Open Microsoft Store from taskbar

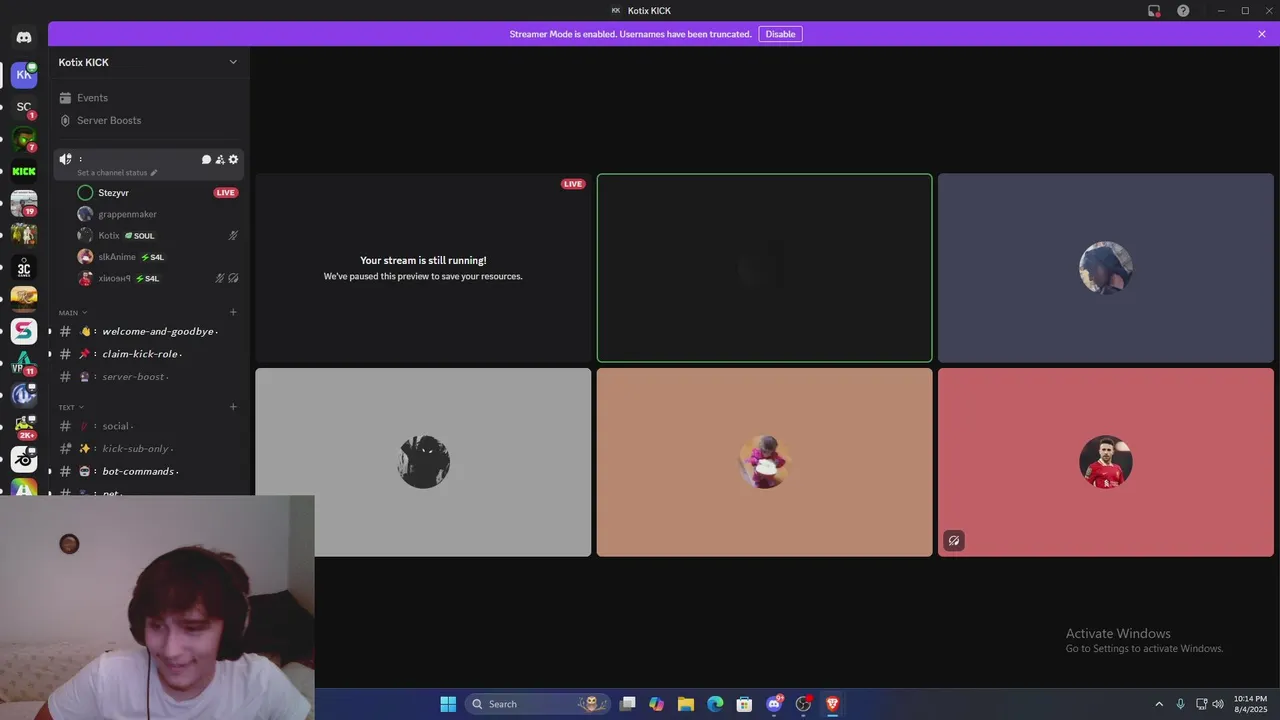pyautogui.click(x=744, y=704)
